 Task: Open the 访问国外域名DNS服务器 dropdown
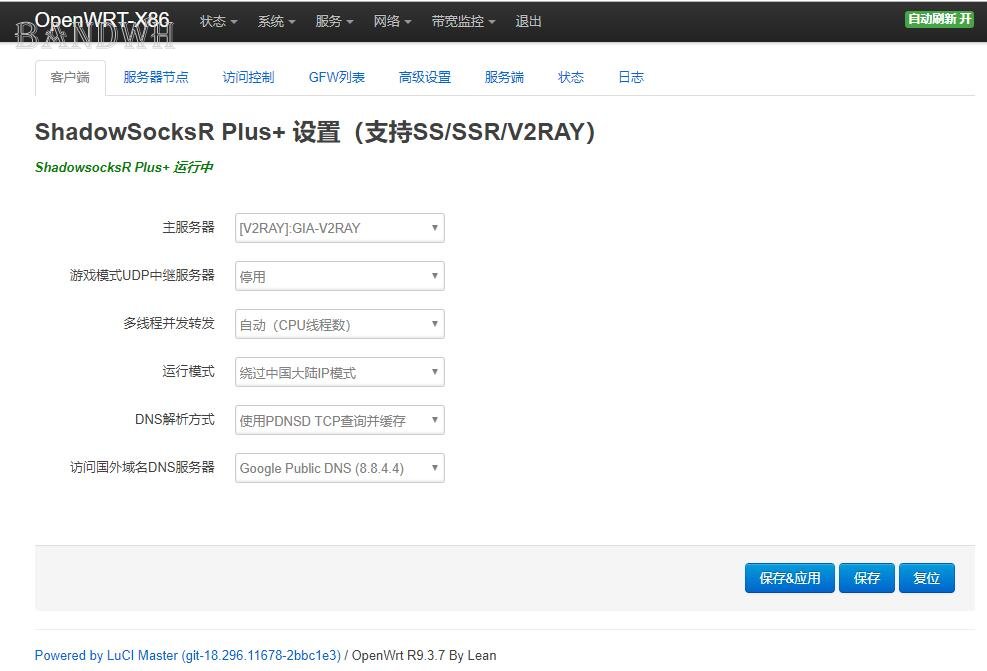click(340, 468)
